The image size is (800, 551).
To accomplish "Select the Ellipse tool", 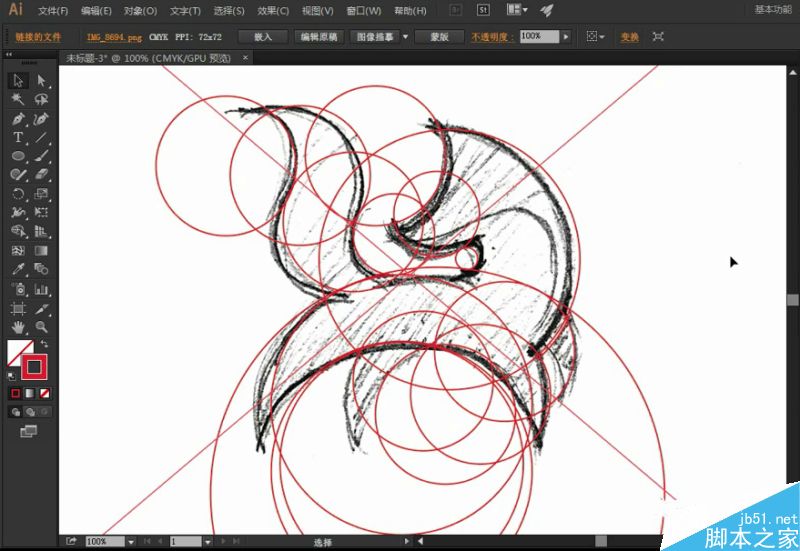I will coord(18,156).
